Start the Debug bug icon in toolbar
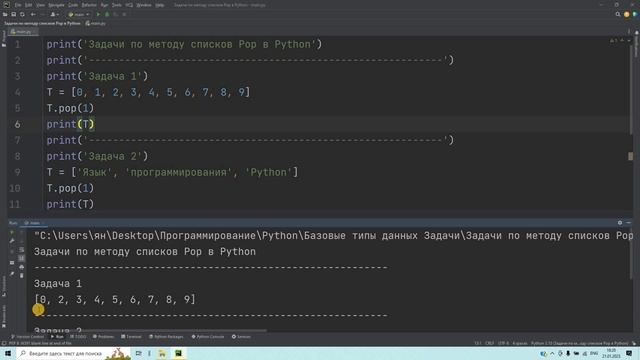The image size is (640, 360). pyautogui.click(x=107, y=14)
